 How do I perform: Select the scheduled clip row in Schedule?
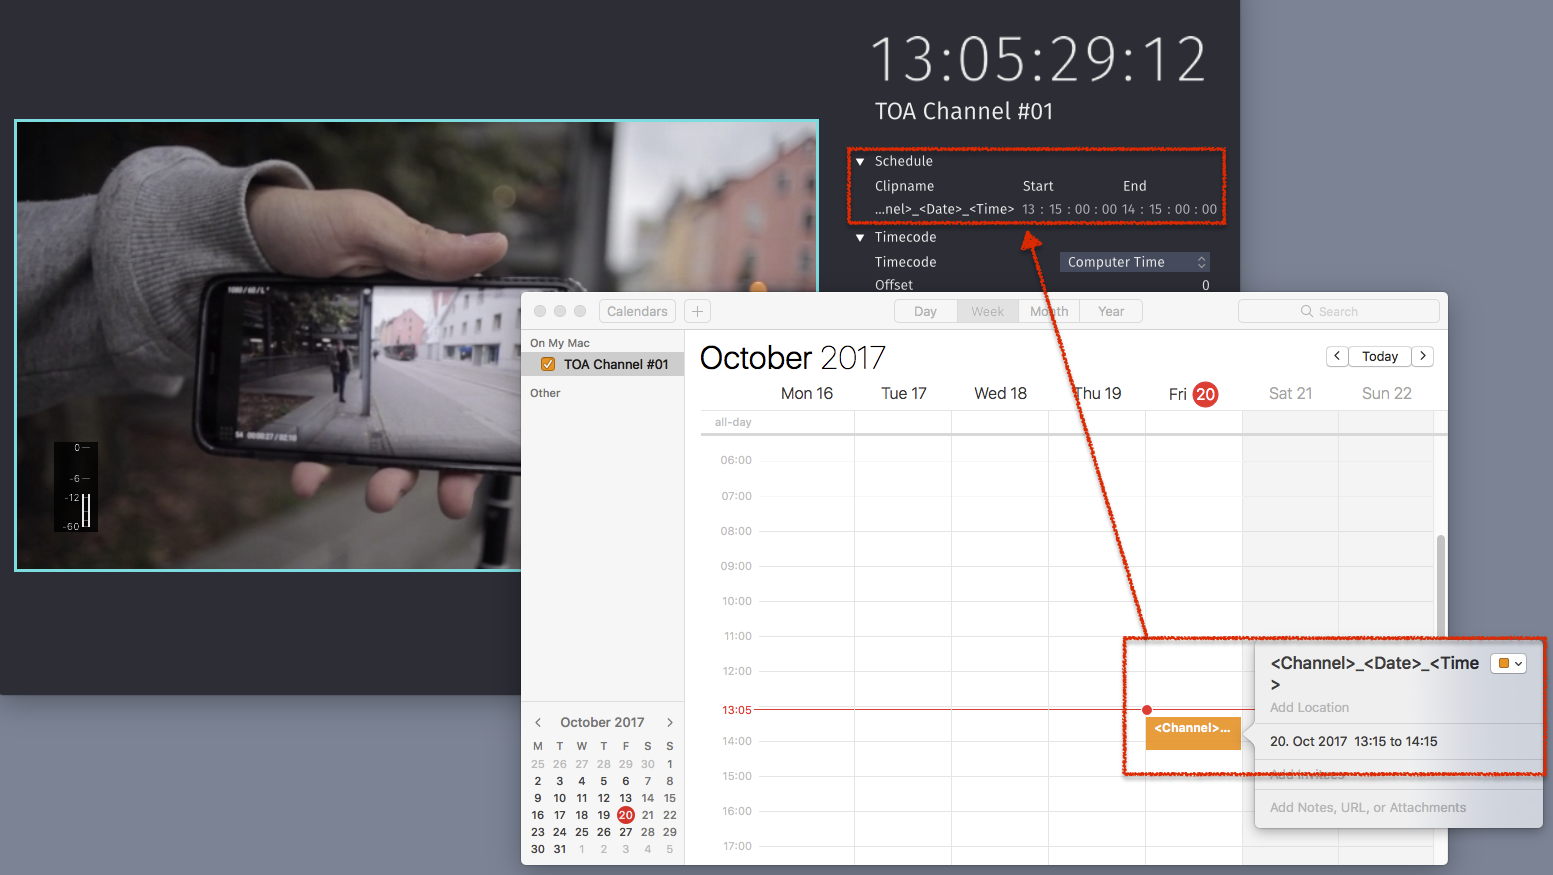[x=1045, y=209]
